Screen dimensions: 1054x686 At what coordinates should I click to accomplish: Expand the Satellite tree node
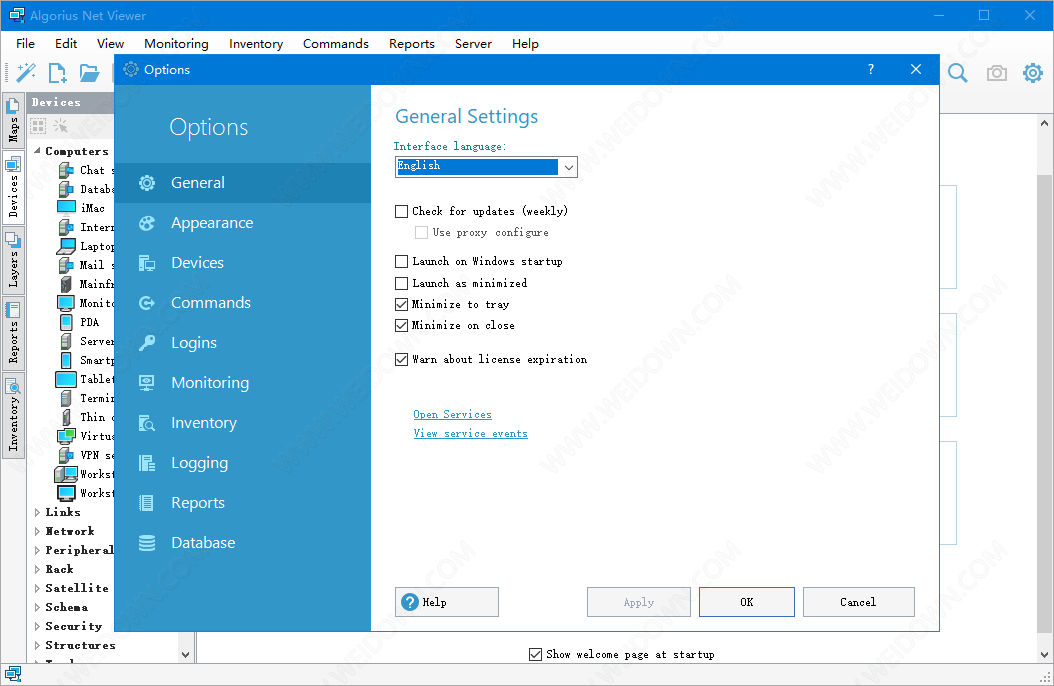click(37, 588)
